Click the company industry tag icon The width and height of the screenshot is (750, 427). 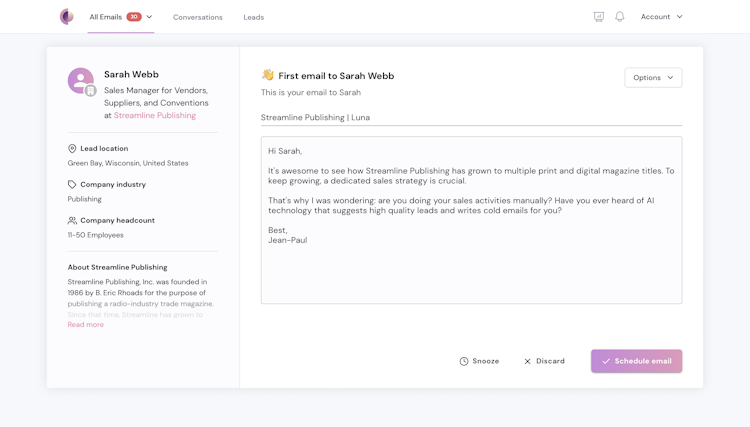tap(72, 185)
